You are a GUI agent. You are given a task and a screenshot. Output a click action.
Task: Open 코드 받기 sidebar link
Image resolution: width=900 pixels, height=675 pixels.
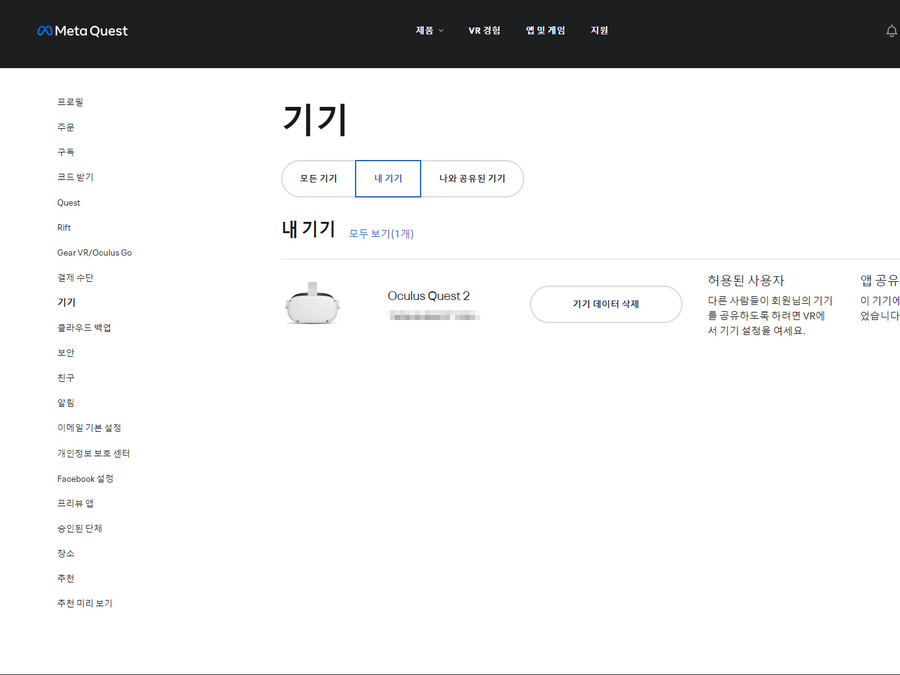pyautogui.click(x=75, y=177)
